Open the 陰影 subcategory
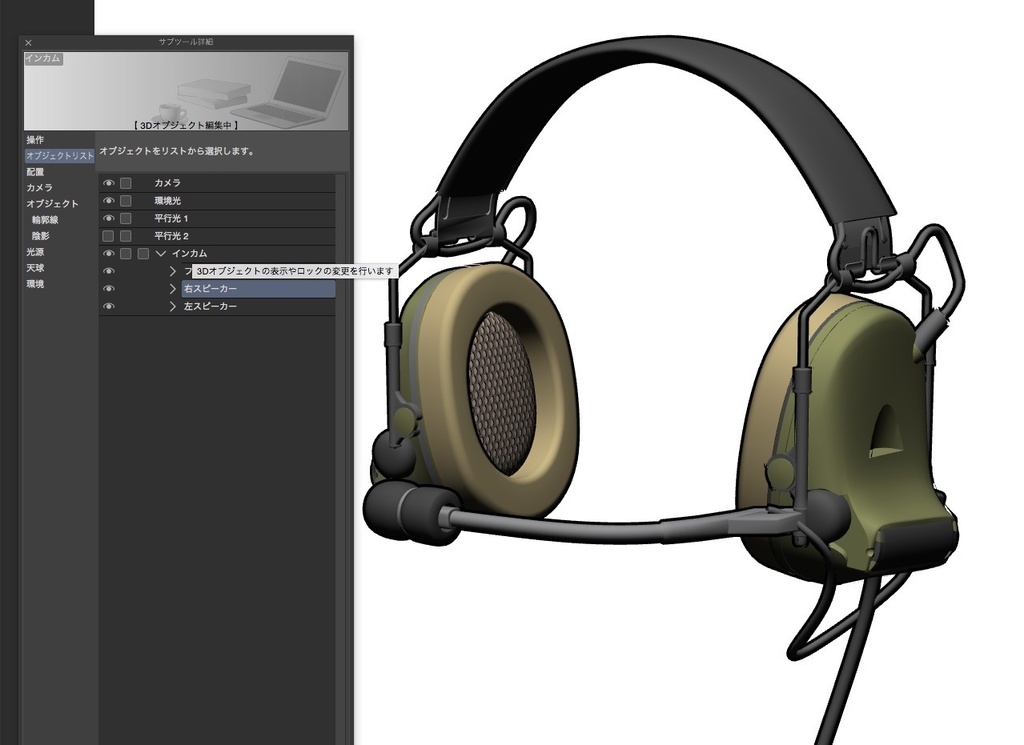Viewport: 1024px width, 745px height. (x=40, y=236)
